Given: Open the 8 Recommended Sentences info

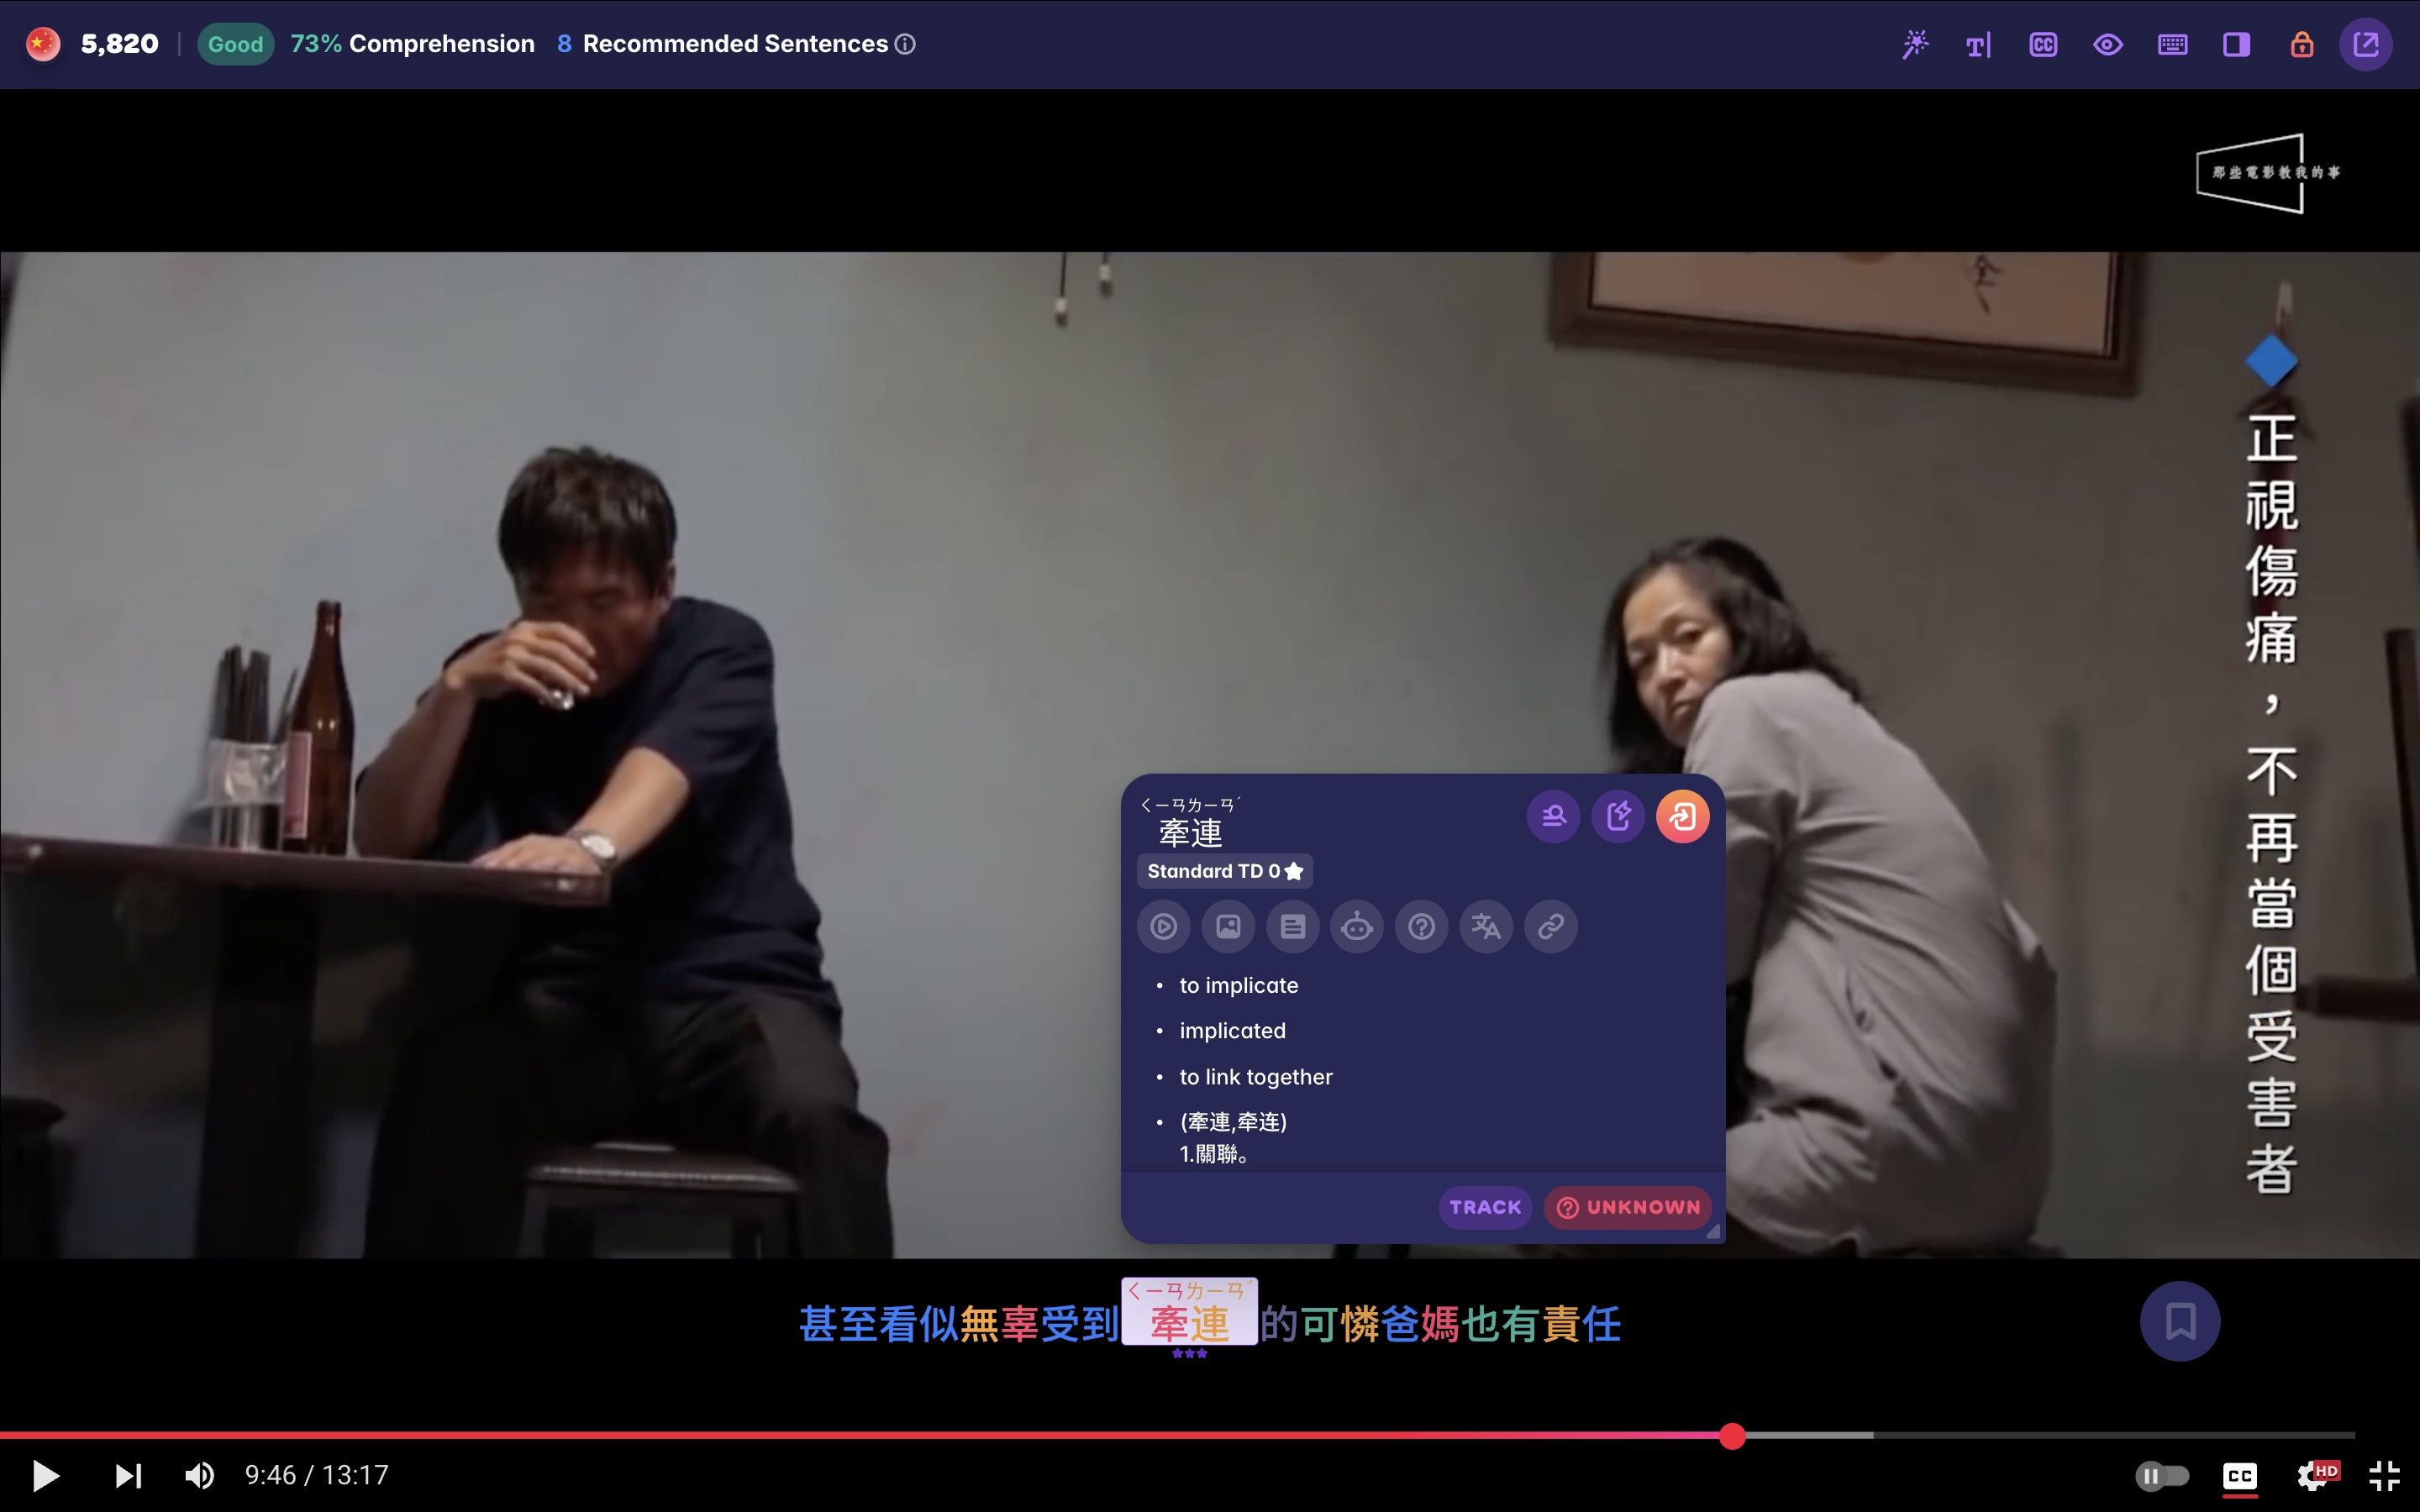Looking at the screenshot, I should (905, 43).
